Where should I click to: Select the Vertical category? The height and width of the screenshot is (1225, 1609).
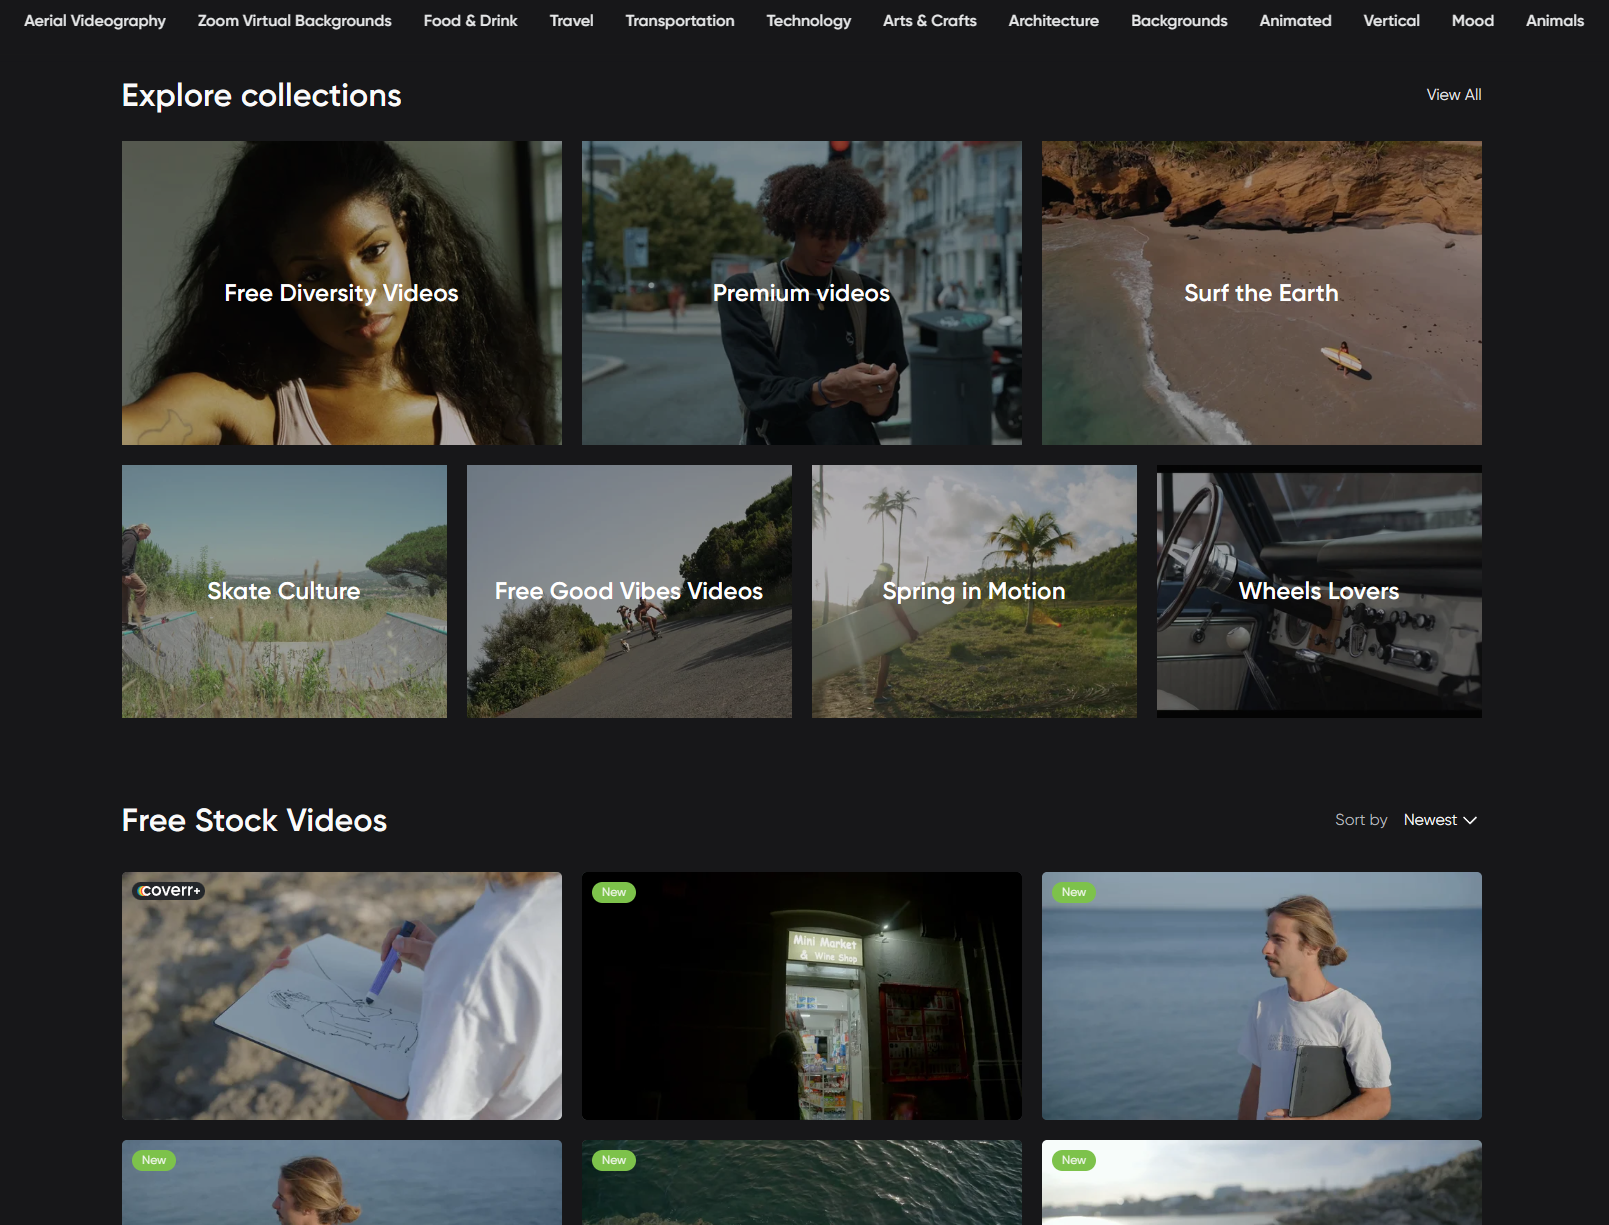point(1391,20)
